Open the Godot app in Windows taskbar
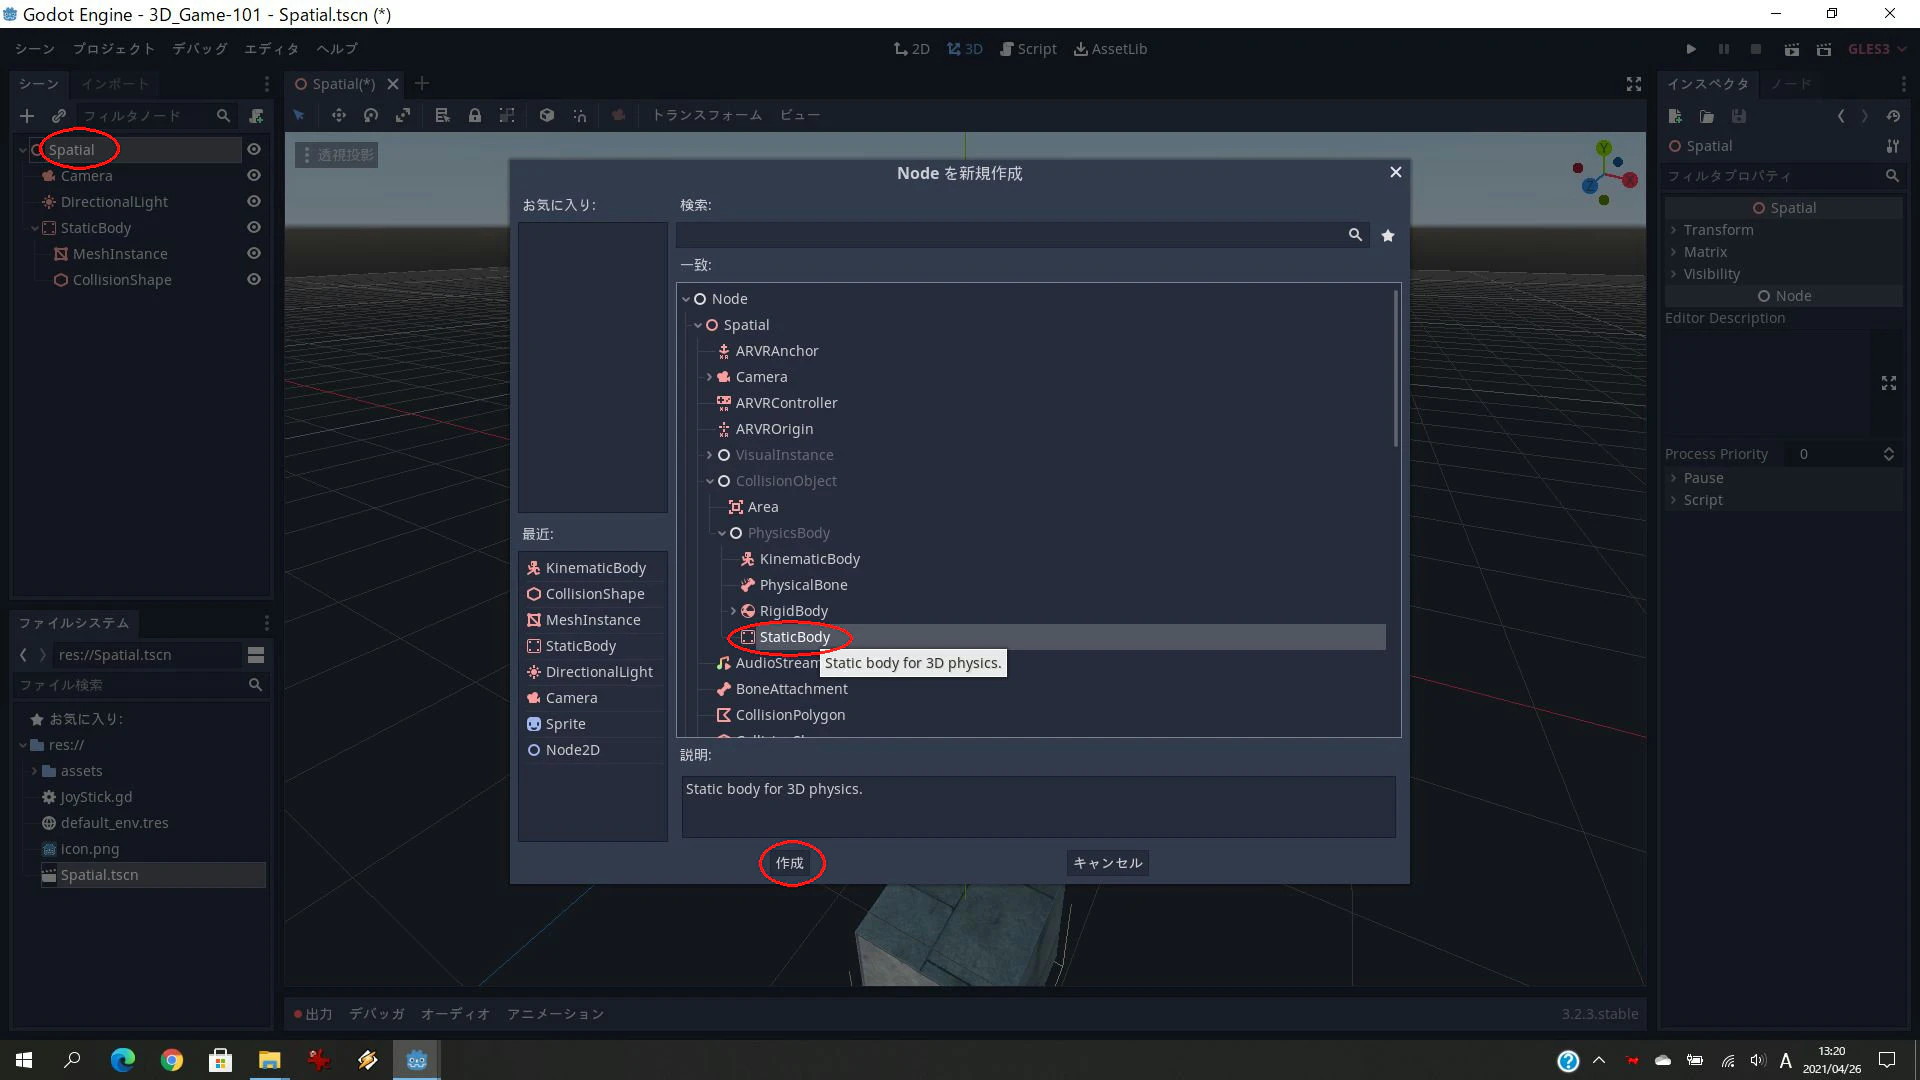 pyautogui.click(x=417, y=1060)
